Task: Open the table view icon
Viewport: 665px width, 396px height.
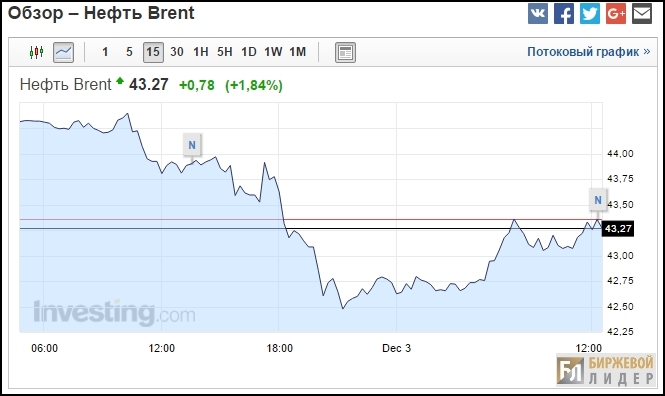Action: (x=345, y=53)
